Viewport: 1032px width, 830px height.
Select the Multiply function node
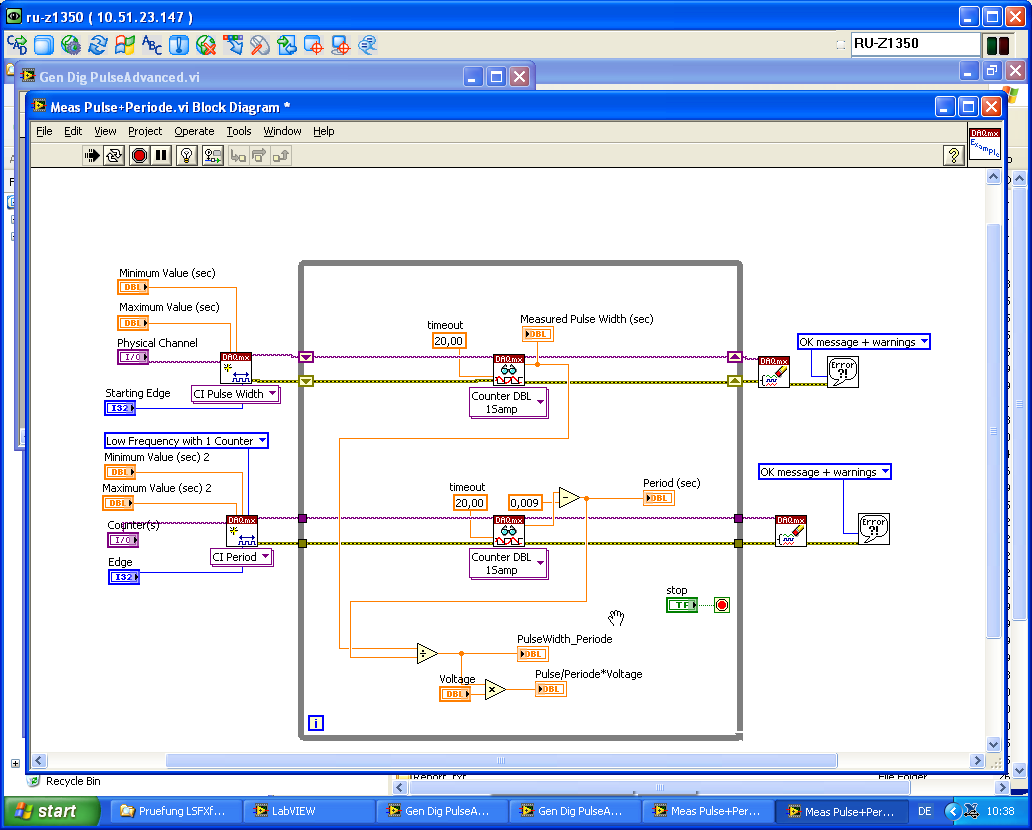[495, 689]
